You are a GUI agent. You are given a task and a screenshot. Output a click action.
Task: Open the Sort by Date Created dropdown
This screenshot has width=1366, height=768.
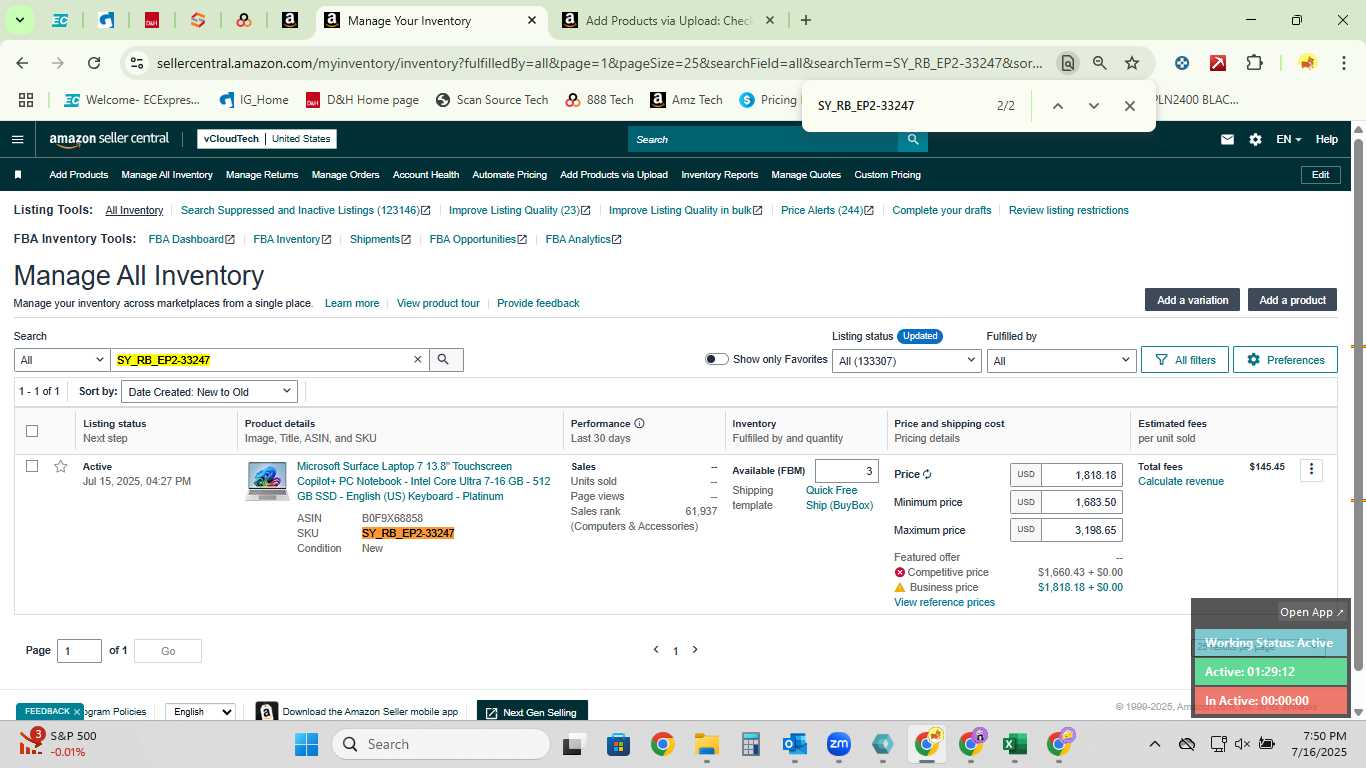(x=210, y=392)
